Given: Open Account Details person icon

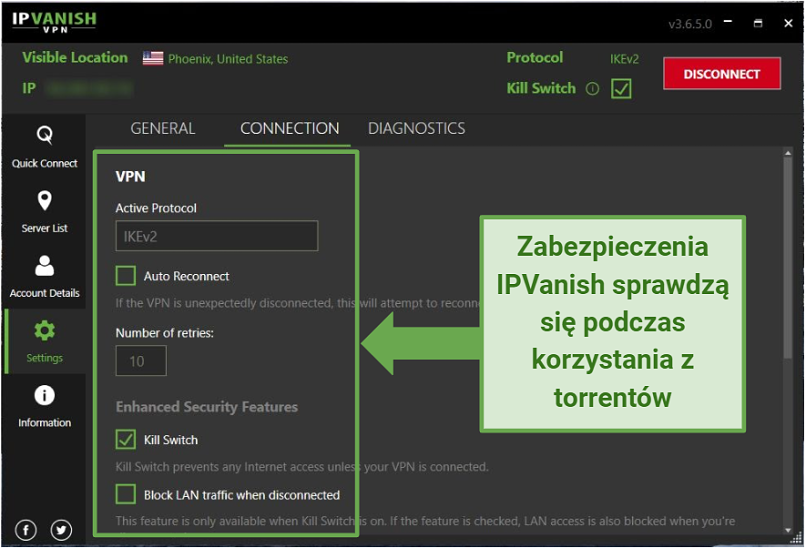Looking at the screenshot, I should pyautogui.click(x=45, y=266).
